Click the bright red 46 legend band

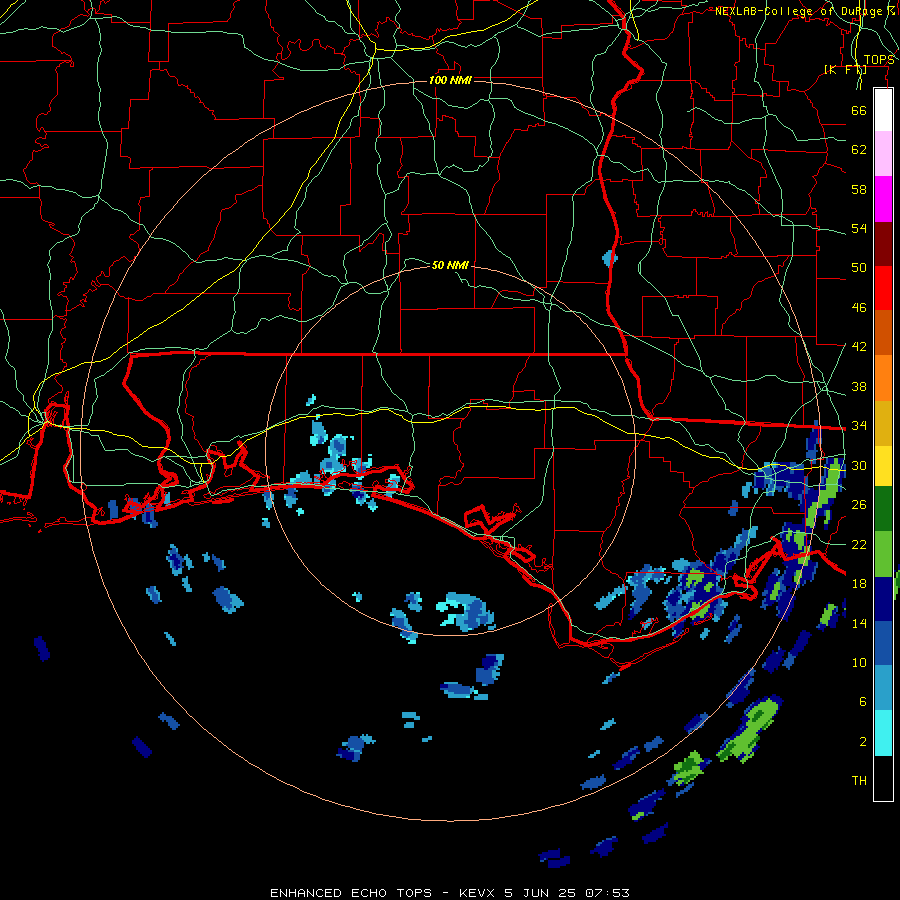[883, 288]
